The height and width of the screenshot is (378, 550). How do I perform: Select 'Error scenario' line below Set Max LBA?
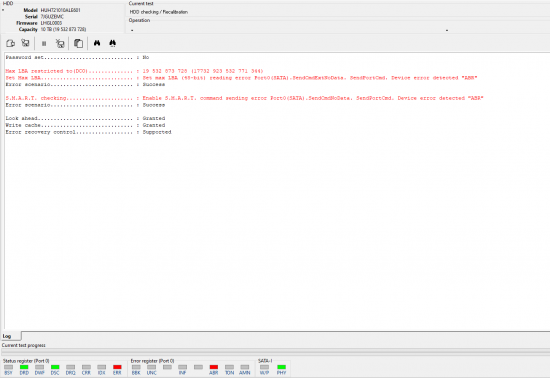[x=85, y=85]
